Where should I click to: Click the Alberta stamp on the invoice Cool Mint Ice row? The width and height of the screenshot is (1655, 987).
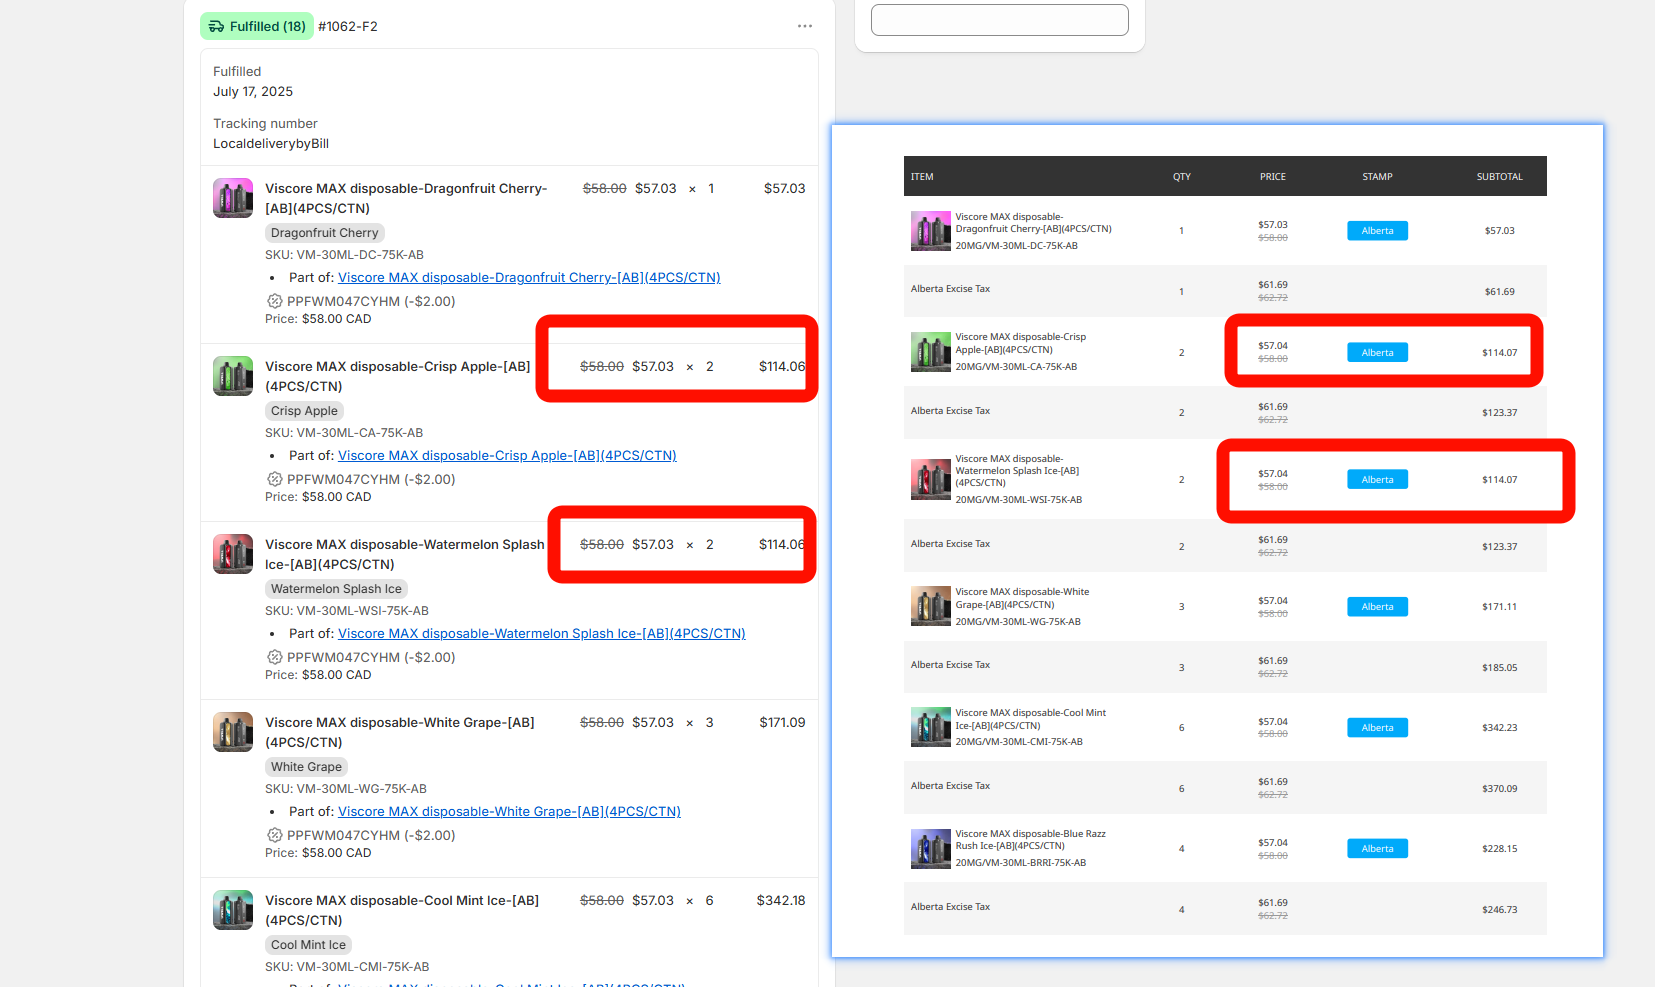[1377, 728]
